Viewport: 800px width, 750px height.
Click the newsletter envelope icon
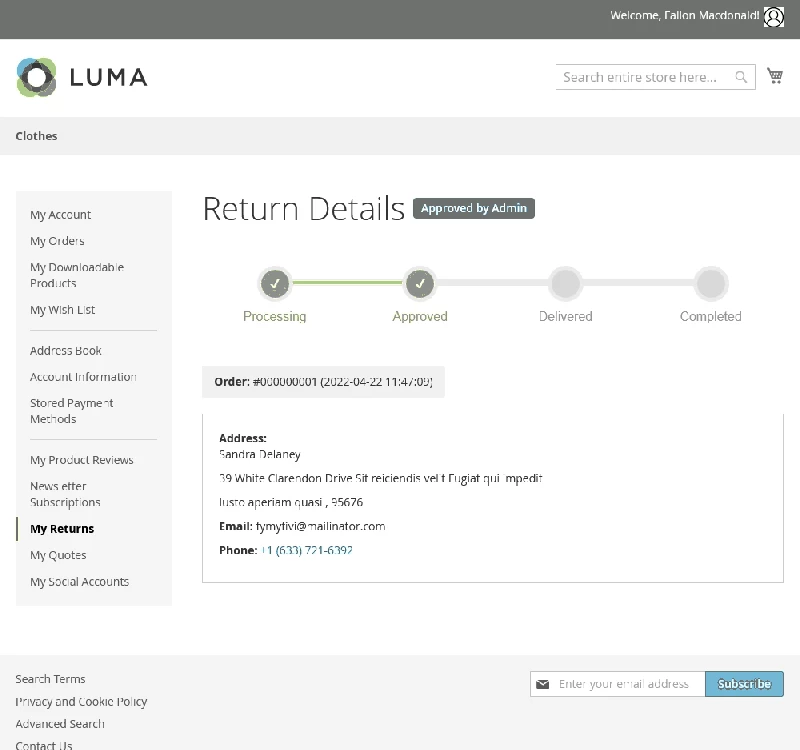pos(543,684)
